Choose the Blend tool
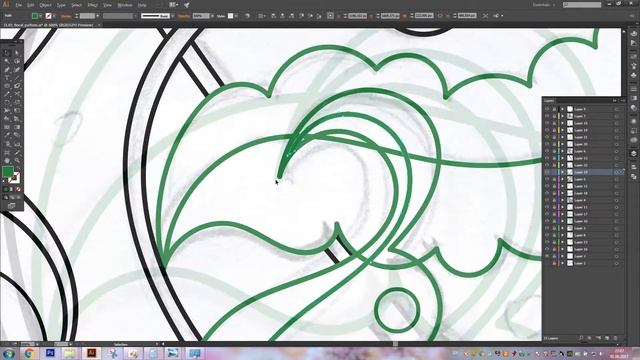 coord(17,135)
